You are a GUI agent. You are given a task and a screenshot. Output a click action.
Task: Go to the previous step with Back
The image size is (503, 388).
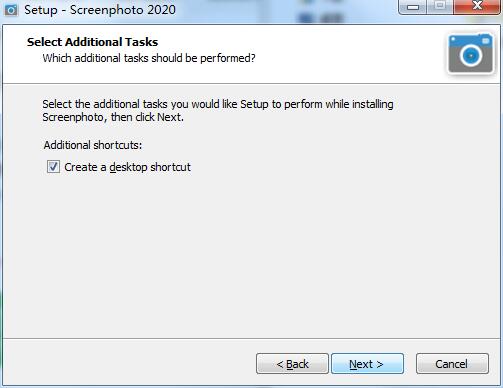[x=292, y=364]
